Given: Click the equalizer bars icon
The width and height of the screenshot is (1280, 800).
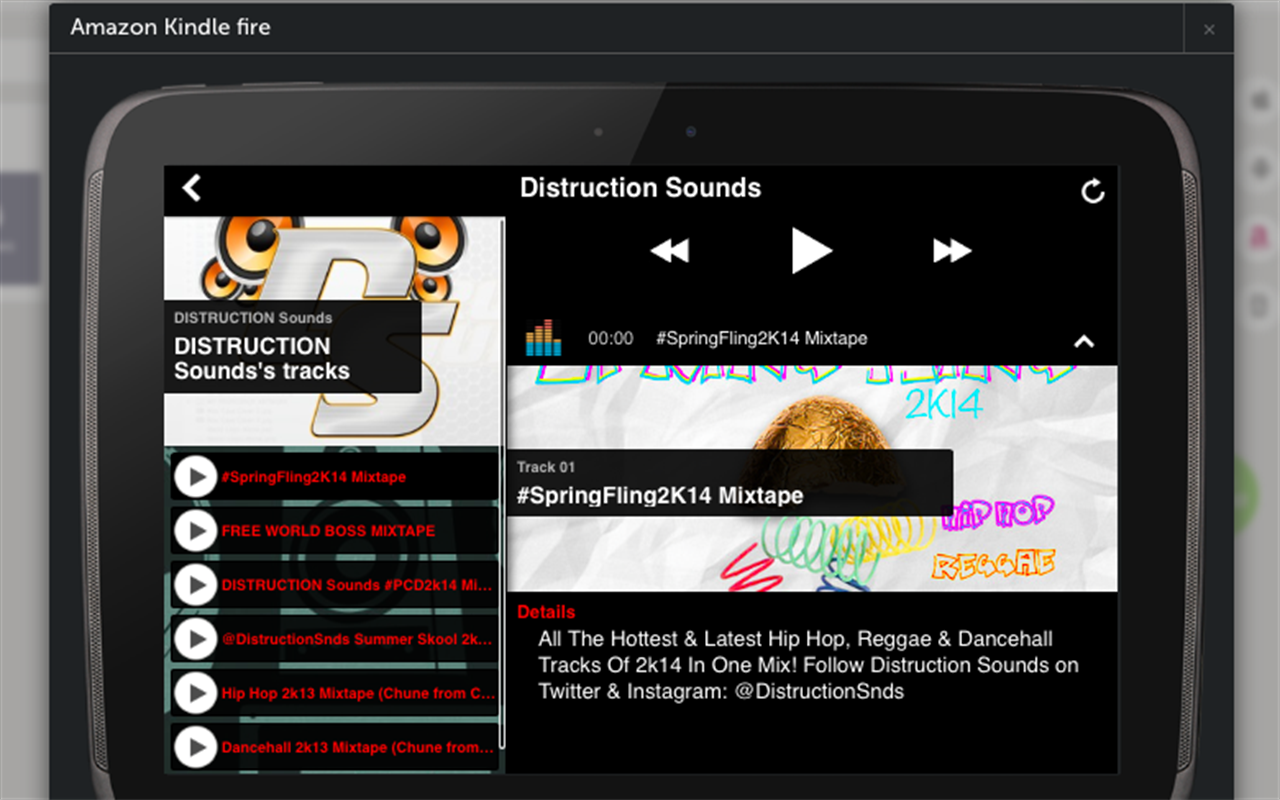Looking at the screenshot, I should pos(544,338).
